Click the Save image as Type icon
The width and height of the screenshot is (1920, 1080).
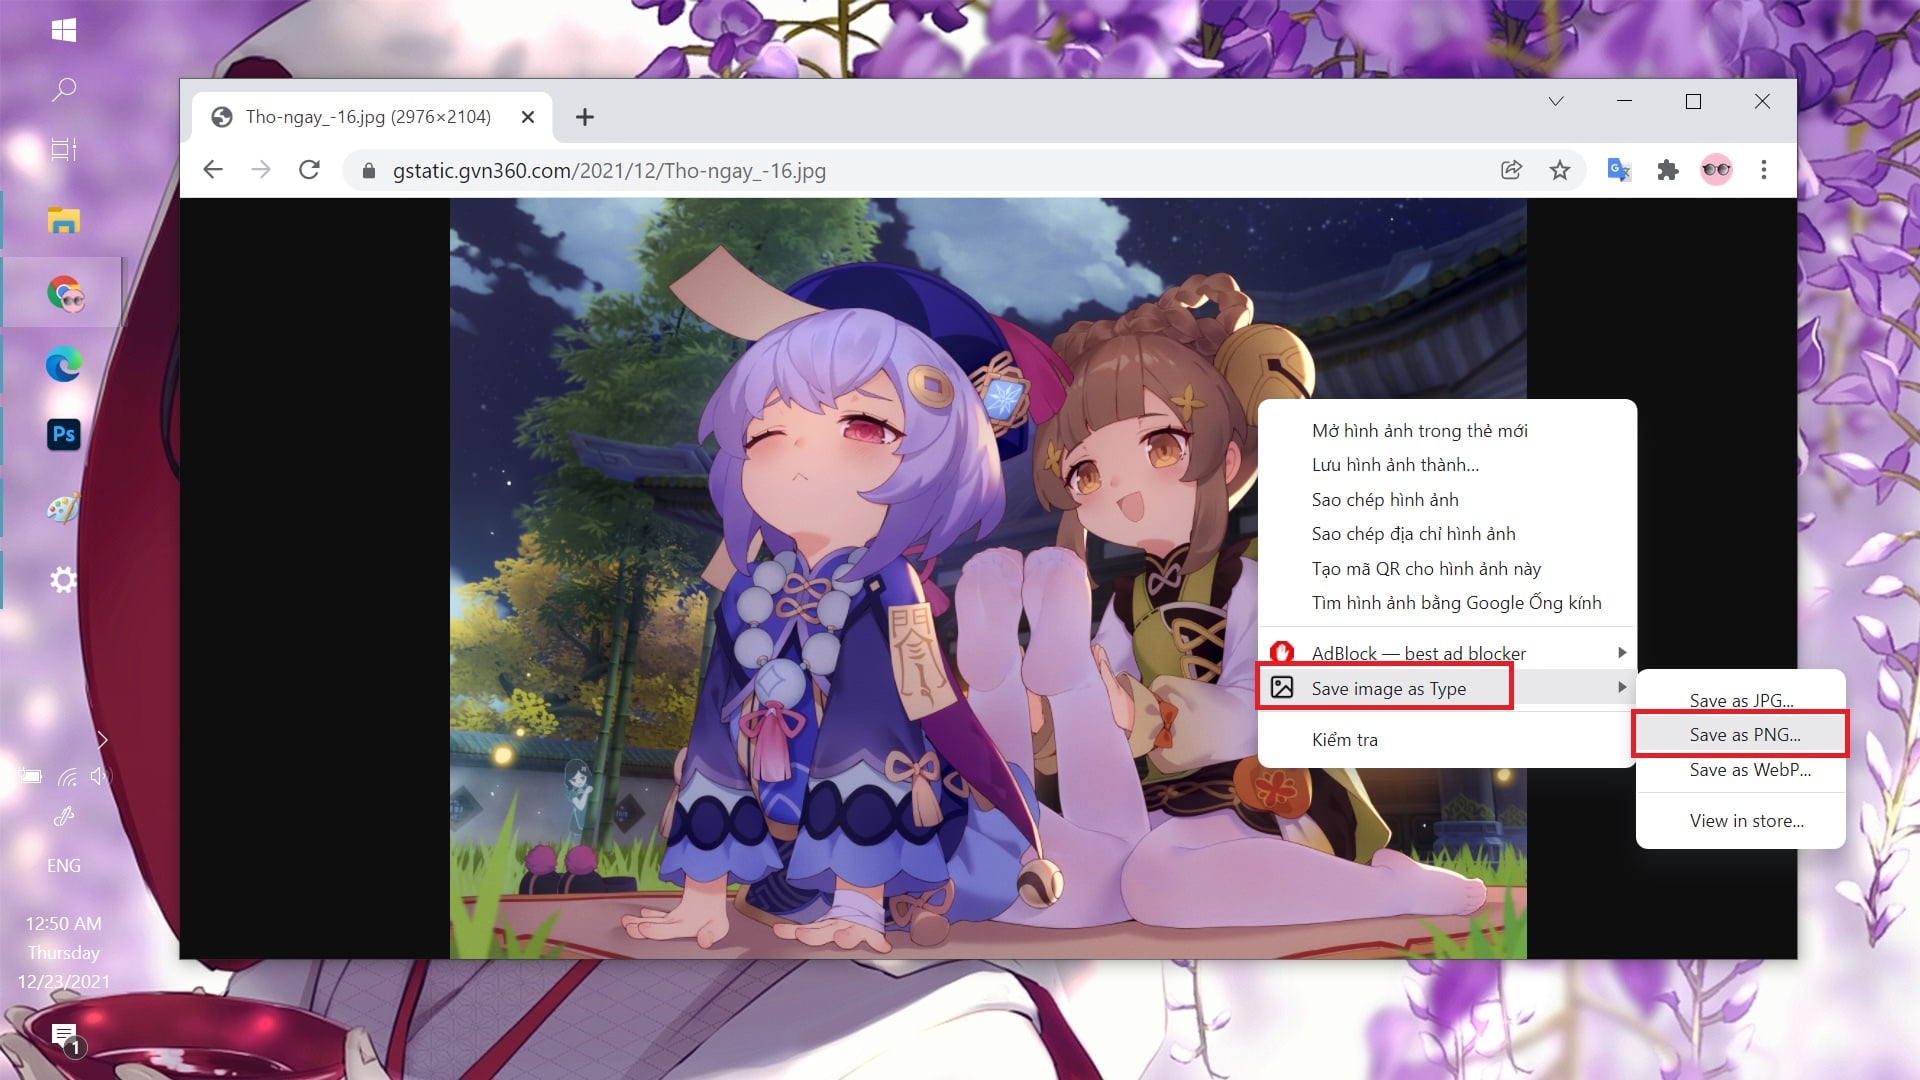tap(1282, 687)
